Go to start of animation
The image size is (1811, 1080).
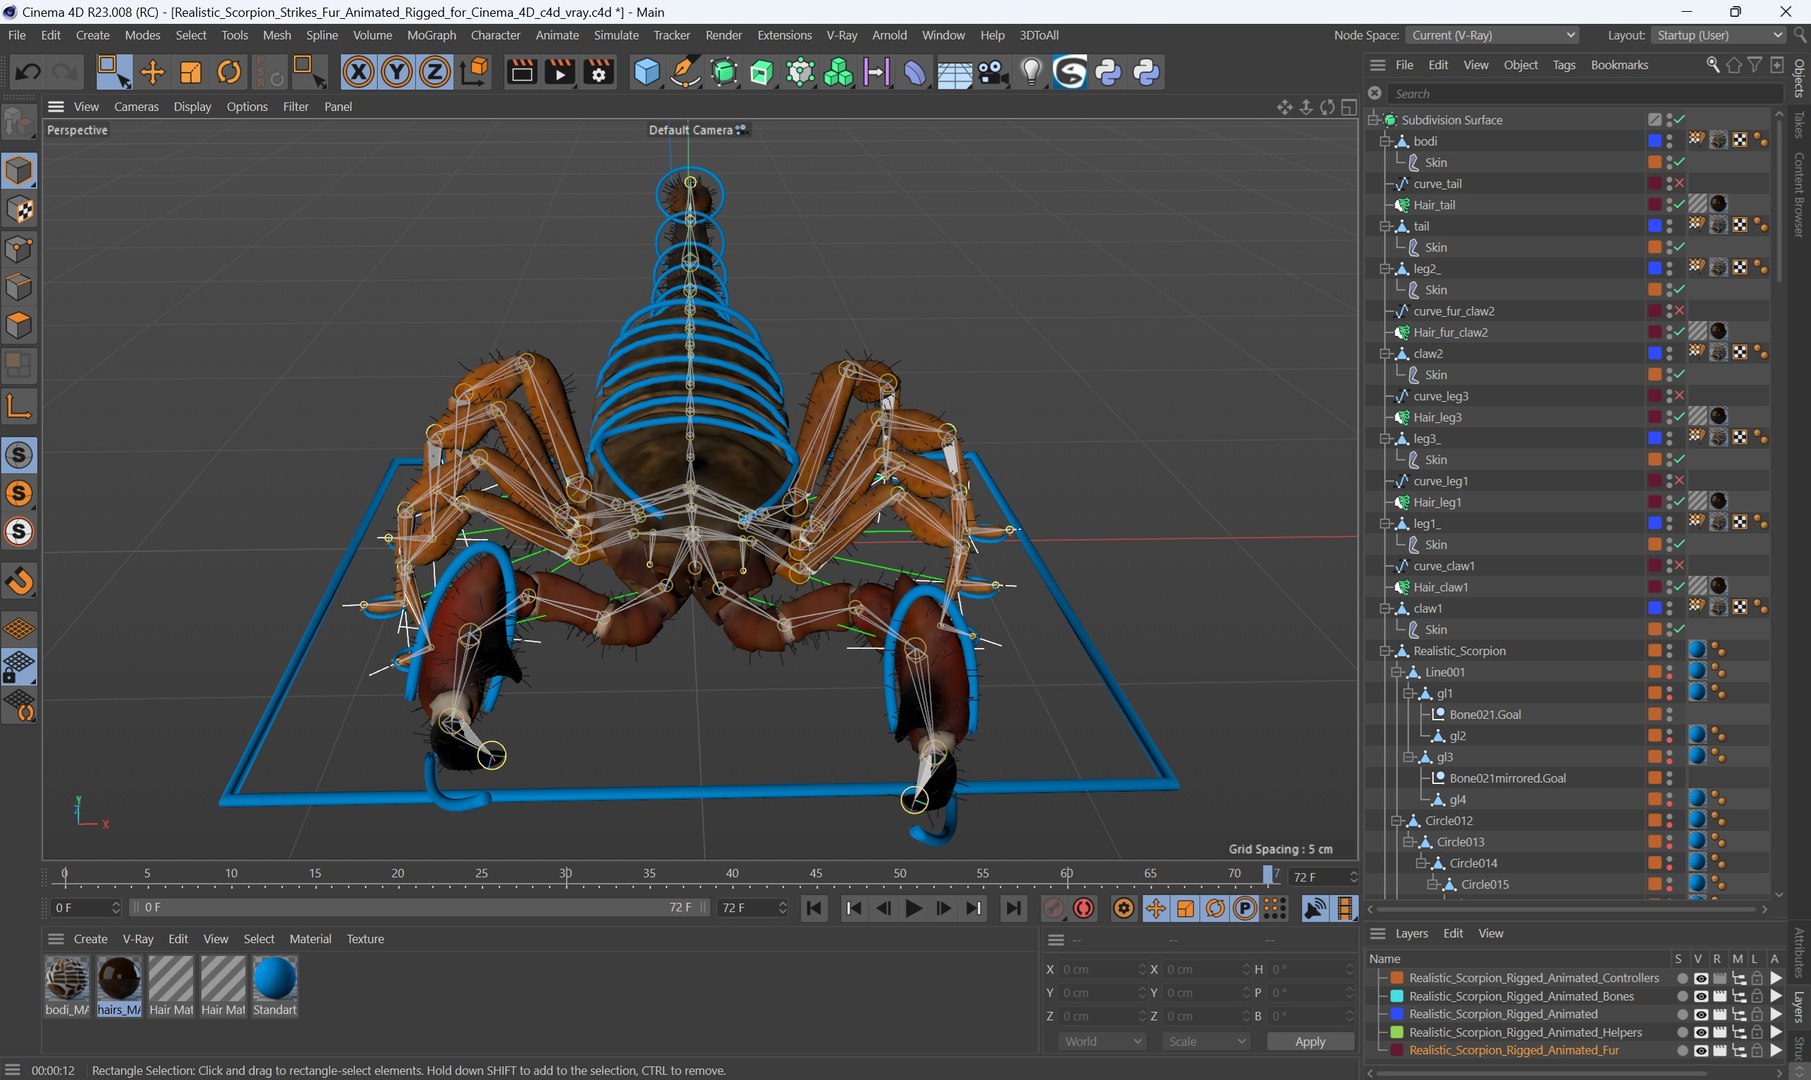(x=814, y=908)
